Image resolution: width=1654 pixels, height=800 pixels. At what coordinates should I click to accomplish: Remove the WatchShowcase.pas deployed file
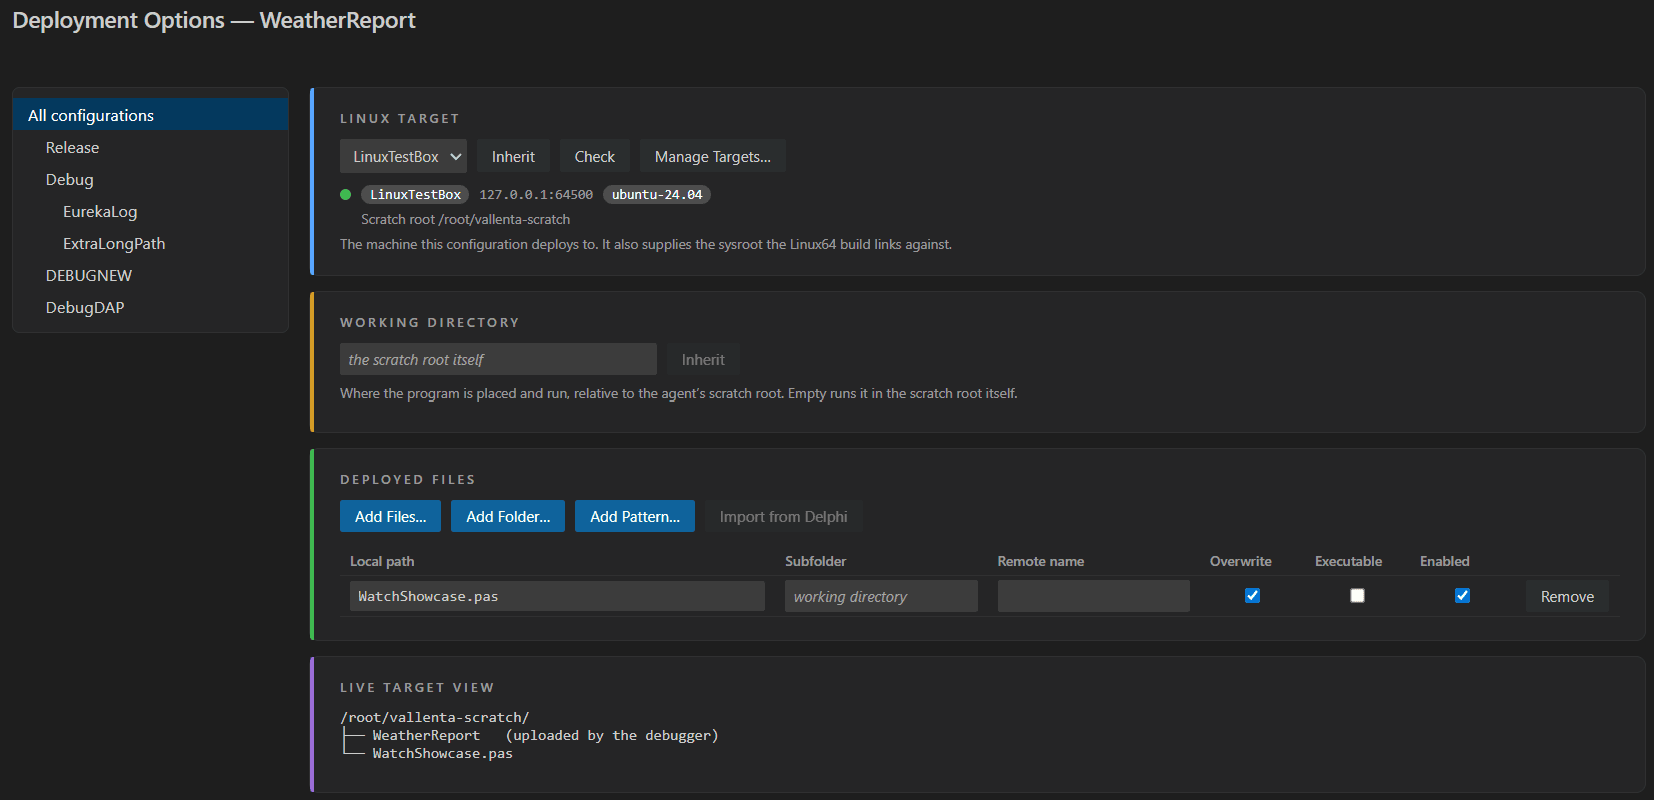coord(1567,596)
